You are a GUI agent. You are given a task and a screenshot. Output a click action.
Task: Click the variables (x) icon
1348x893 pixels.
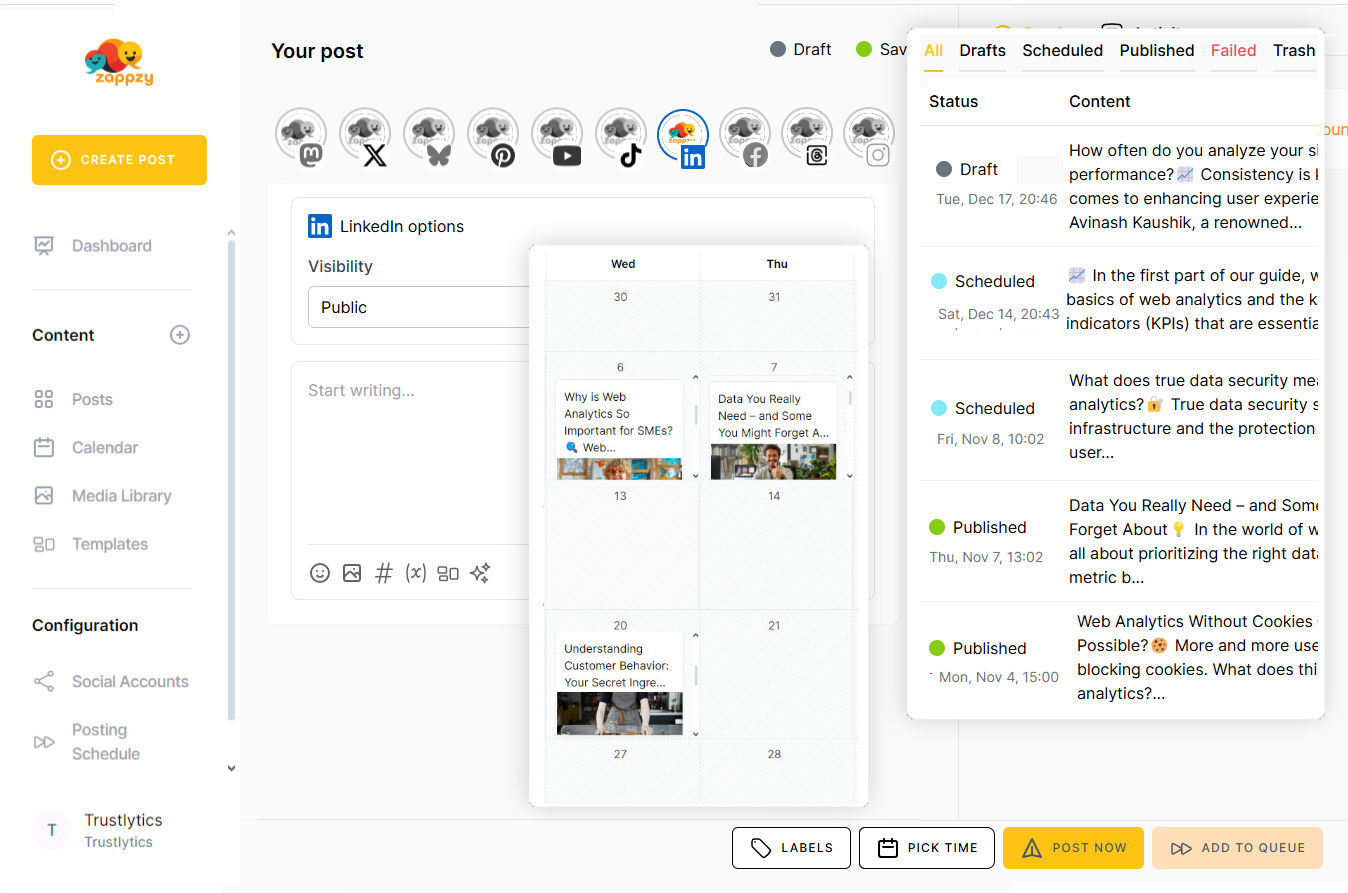pyautogui.click(x=416, y=573)
